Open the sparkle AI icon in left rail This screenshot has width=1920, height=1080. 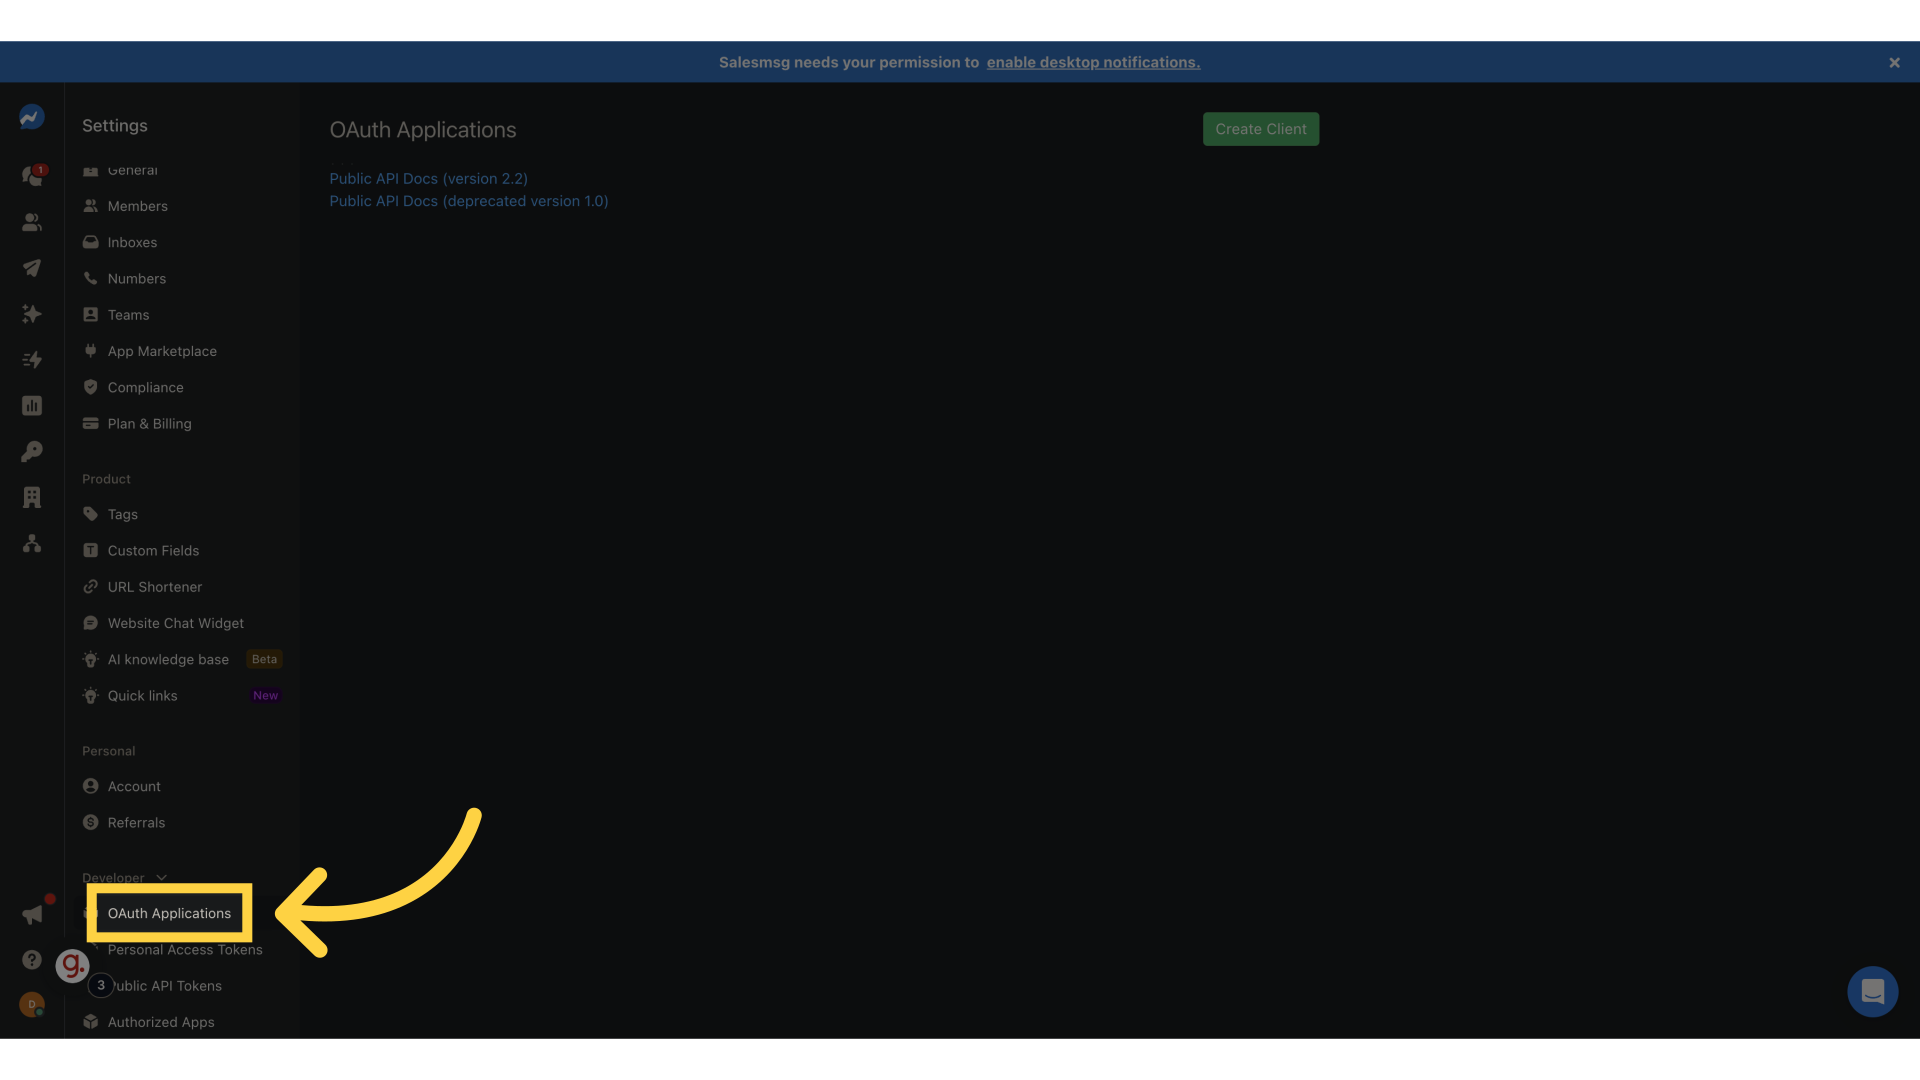(x=32, y=314)
